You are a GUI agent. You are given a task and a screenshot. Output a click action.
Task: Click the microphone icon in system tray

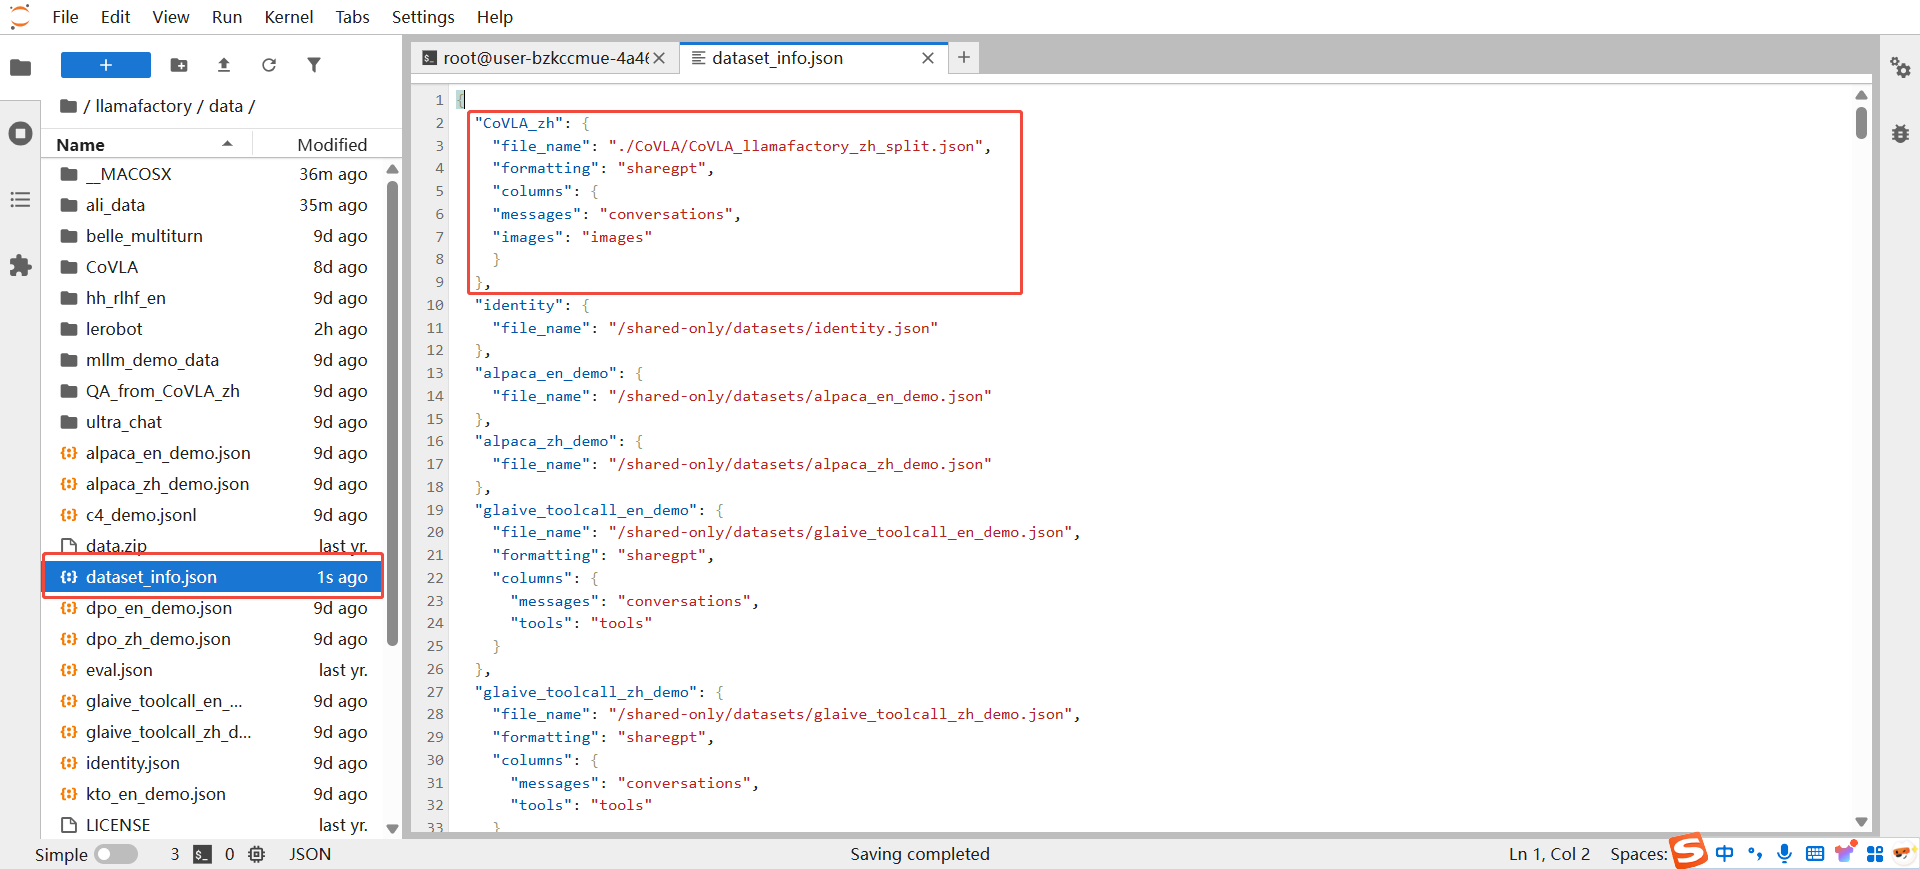(1784, 853)
